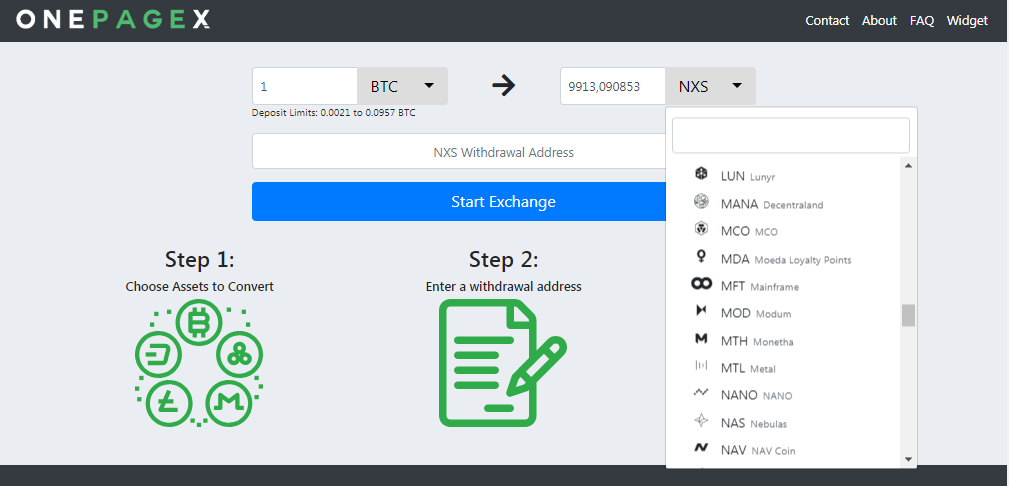The image size is (1009, 486).
Task: Select MTH Monetha from the list
Action: pos(783,341)
